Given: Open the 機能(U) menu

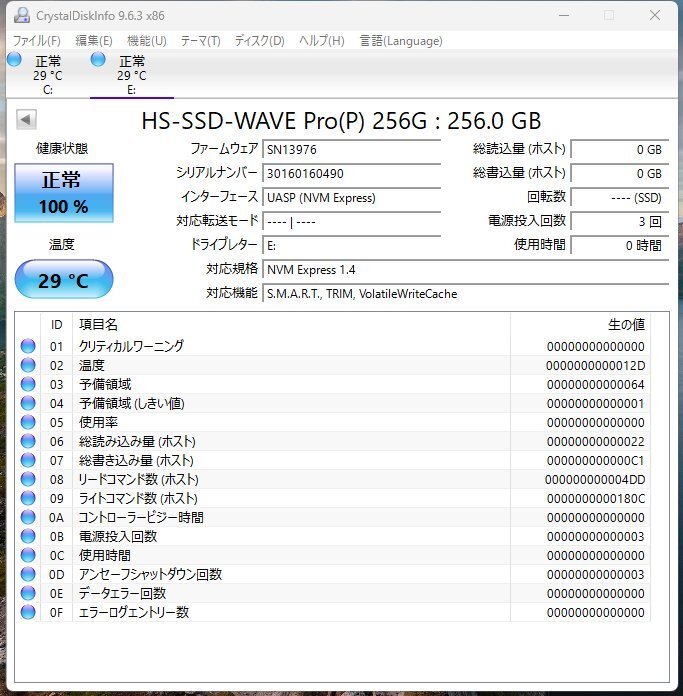Looking at the screenshot, I should click(x=146, y=41).
